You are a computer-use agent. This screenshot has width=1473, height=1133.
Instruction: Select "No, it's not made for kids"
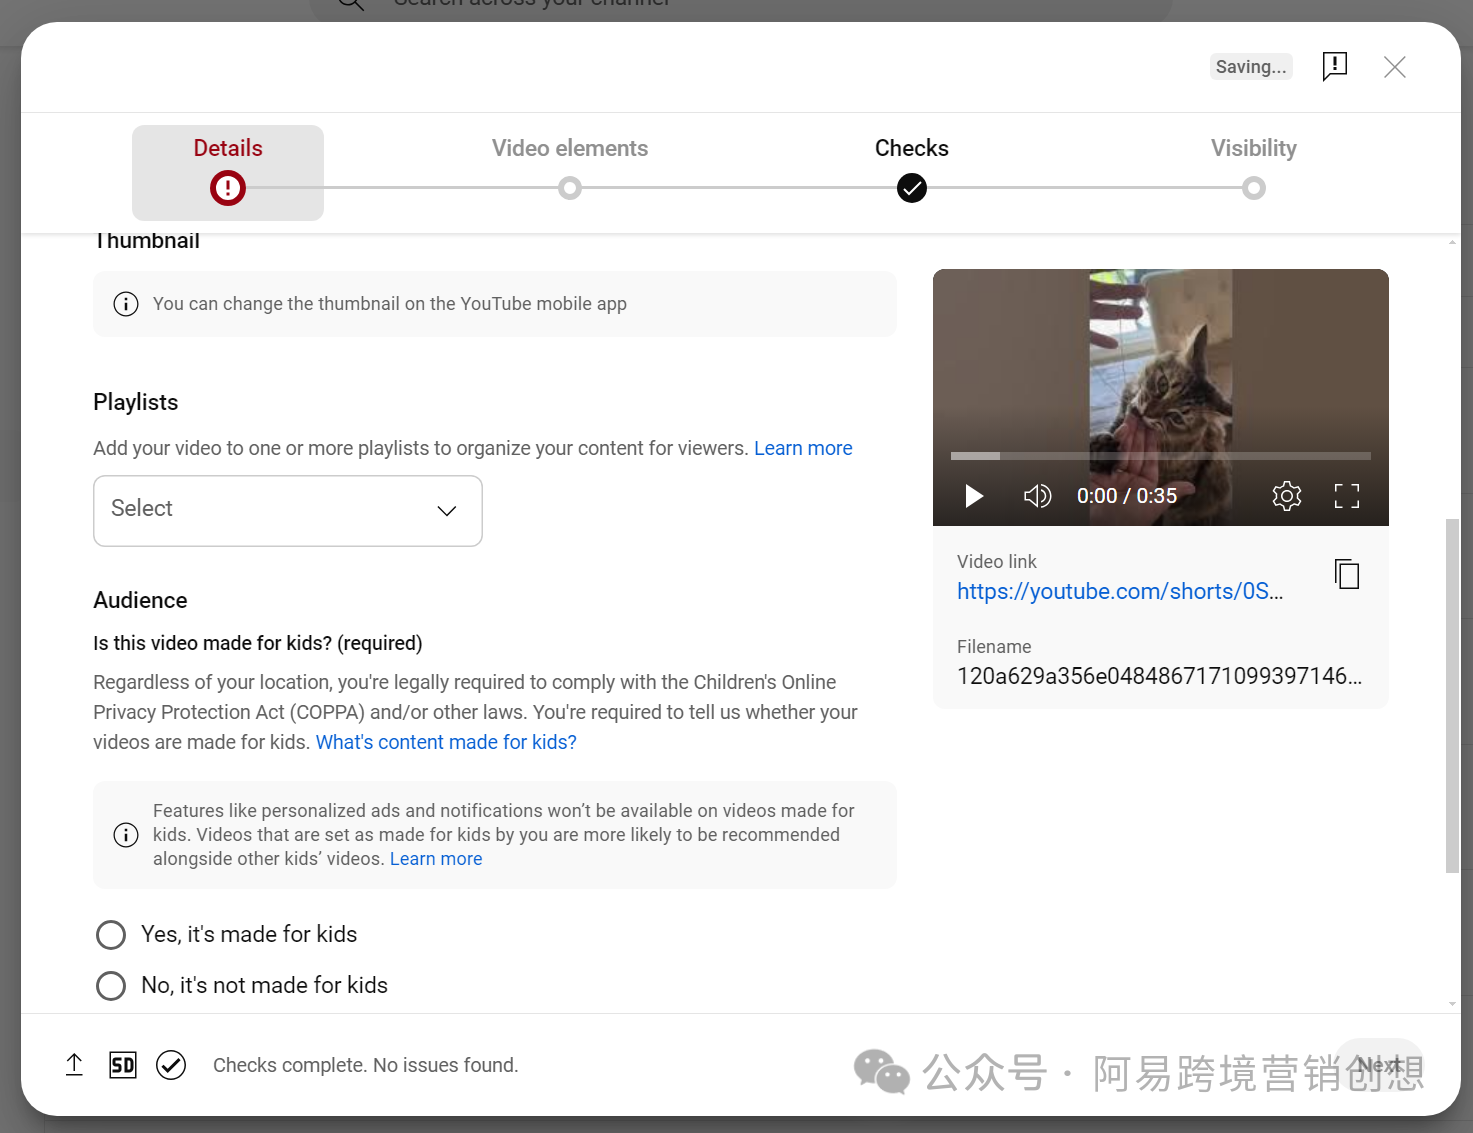[111, 986]
